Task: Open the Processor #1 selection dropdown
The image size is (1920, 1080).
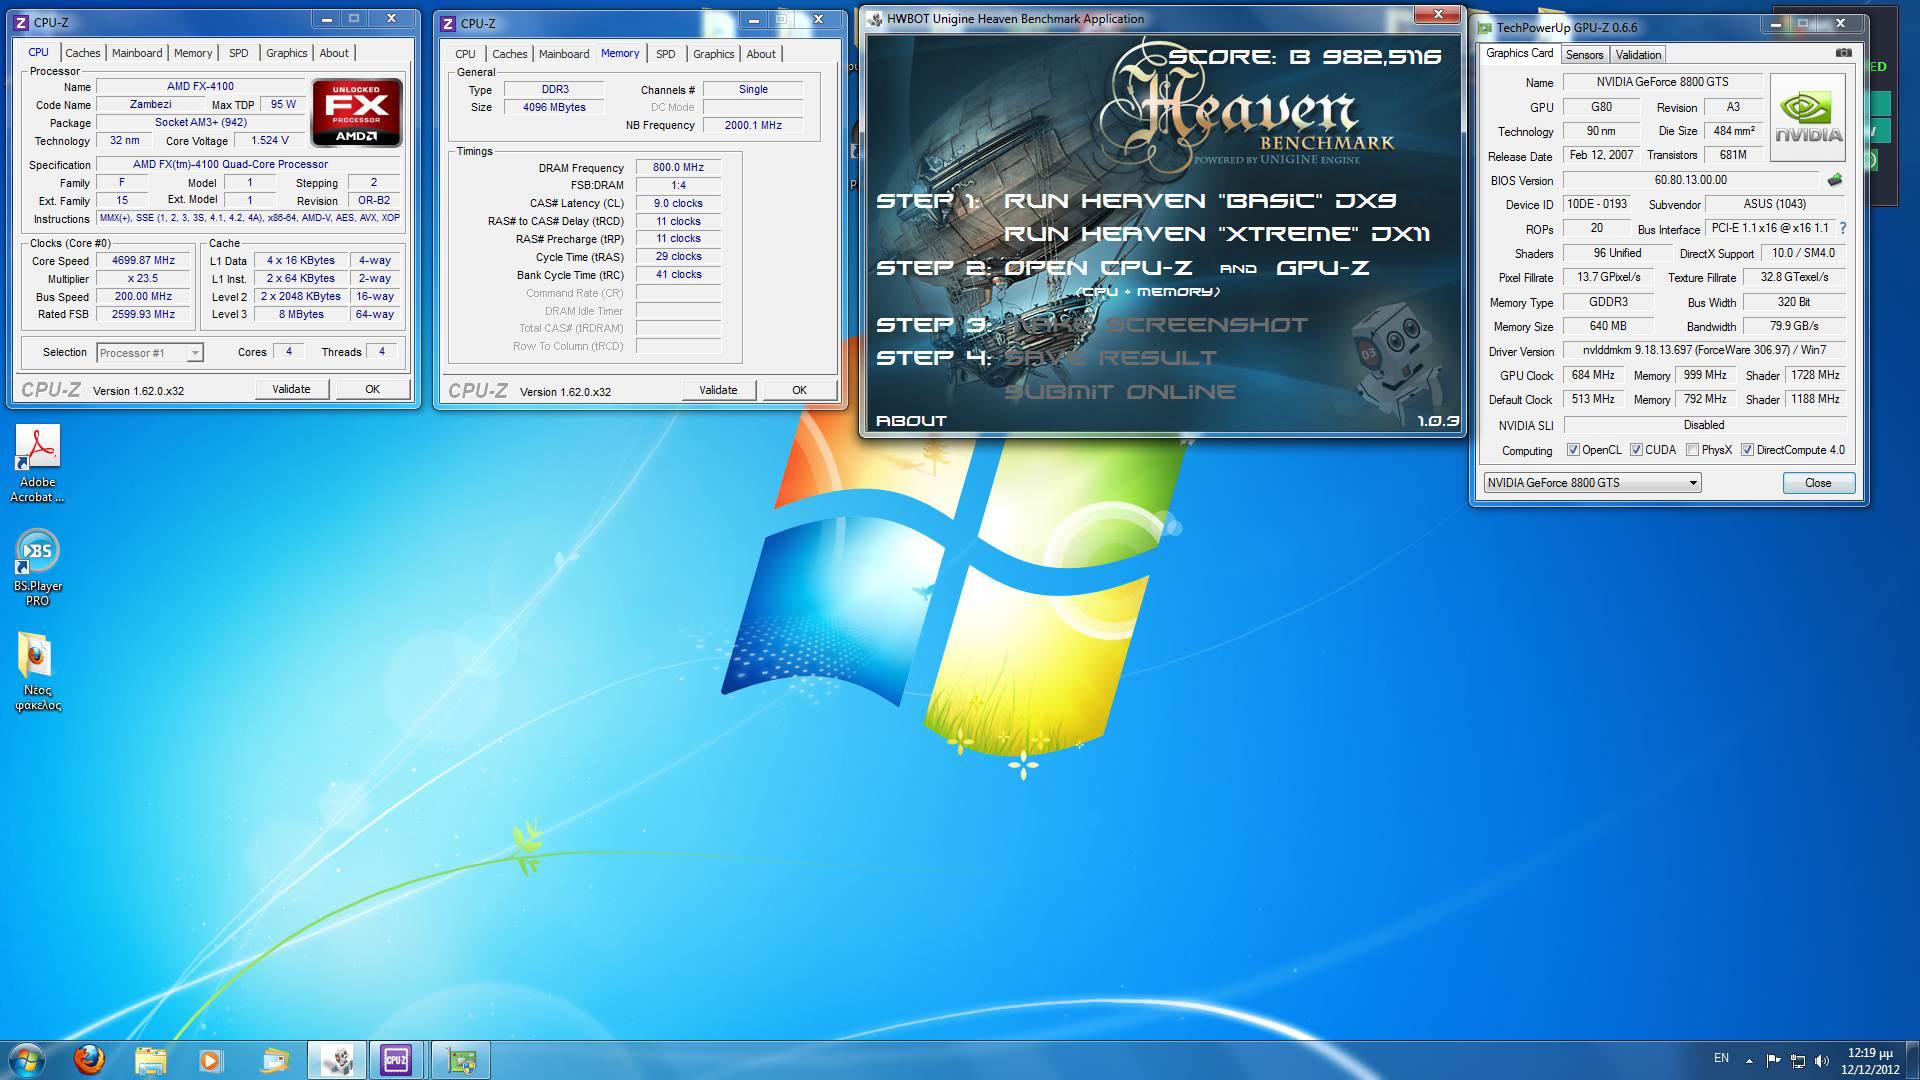Action: (150, 352)
